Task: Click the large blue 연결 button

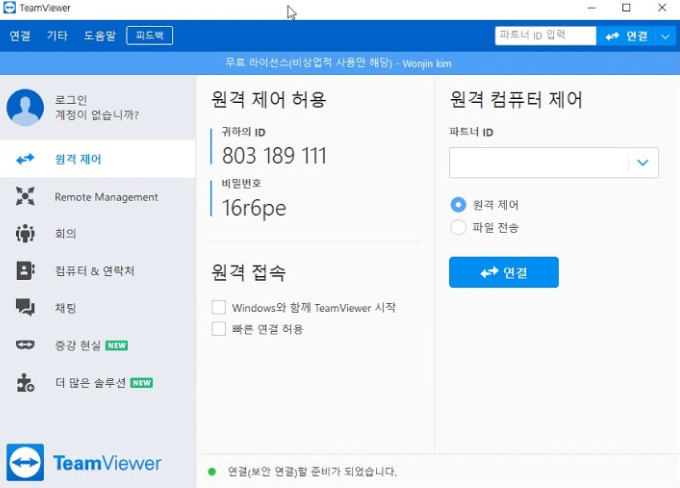Action: click(x=503, y=272)
